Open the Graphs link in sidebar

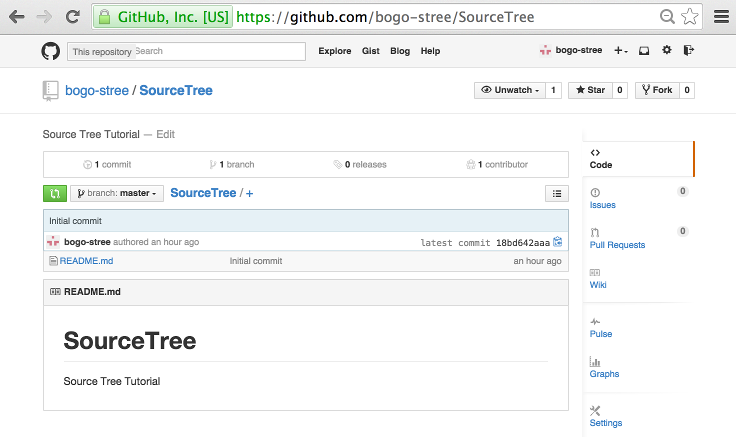605,374
